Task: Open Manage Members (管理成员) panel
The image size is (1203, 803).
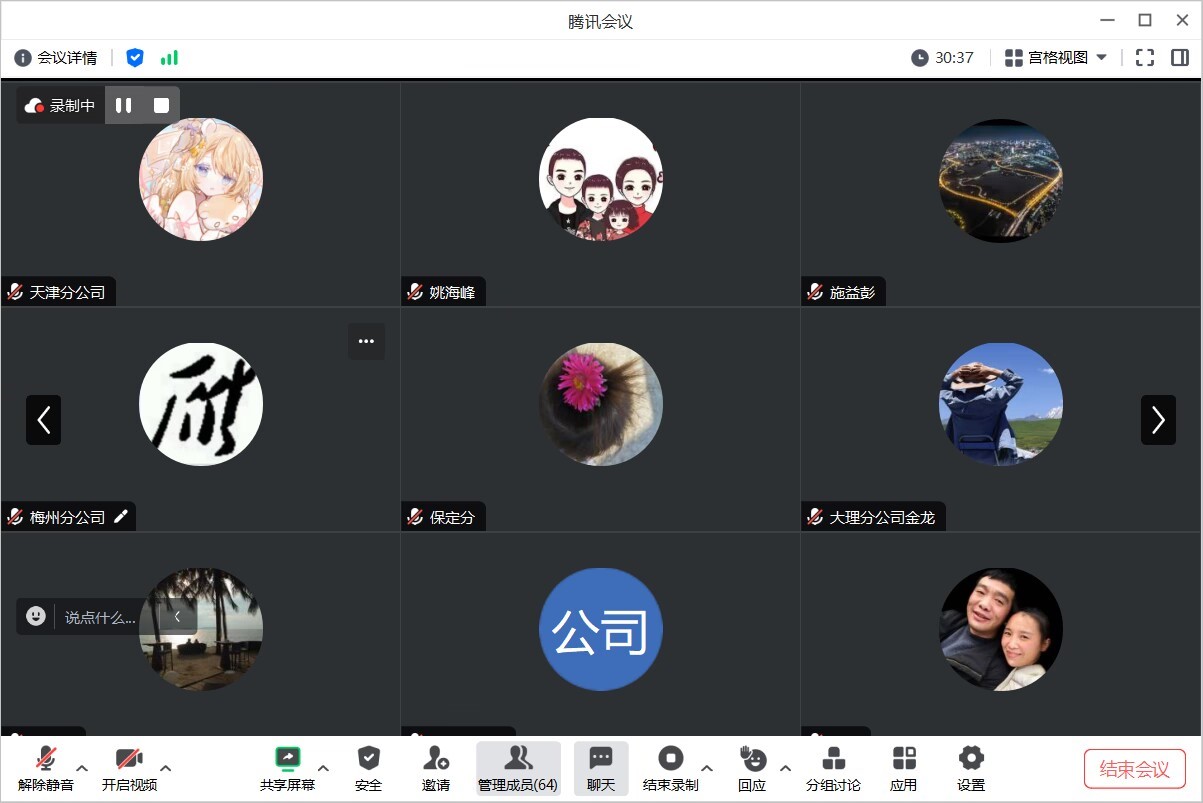Action: (517, 768)
